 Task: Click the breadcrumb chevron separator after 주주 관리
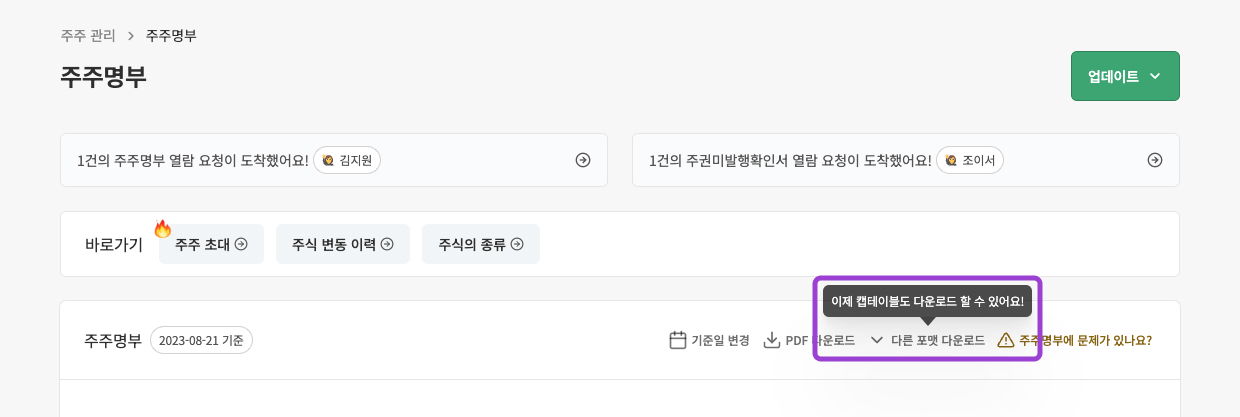coord(131,36)
